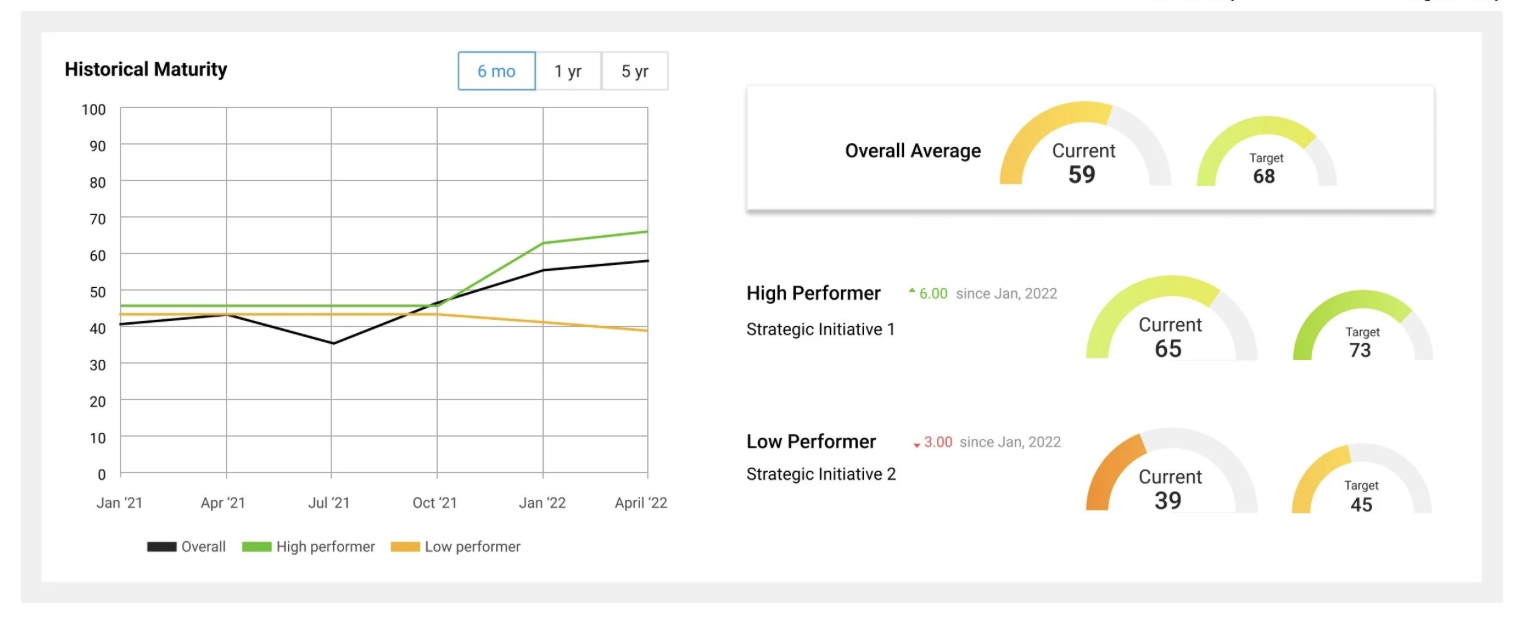This screenshot has width=1522, height=620.
Task: Click the High Performer heading
Action: (x=813, y=293)
